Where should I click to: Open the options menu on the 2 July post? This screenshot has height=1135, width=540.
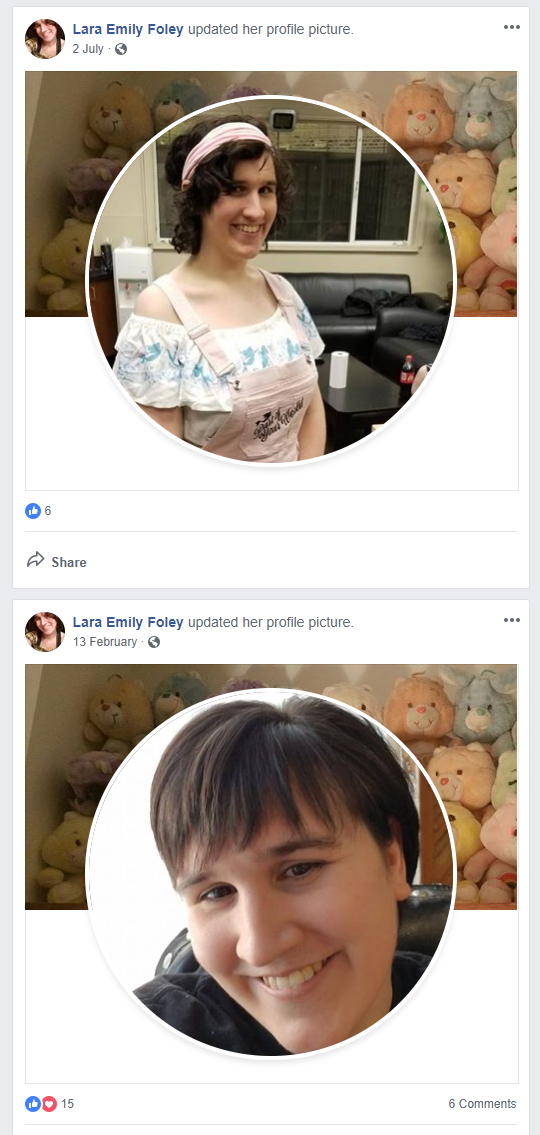(x=512, y=28)
